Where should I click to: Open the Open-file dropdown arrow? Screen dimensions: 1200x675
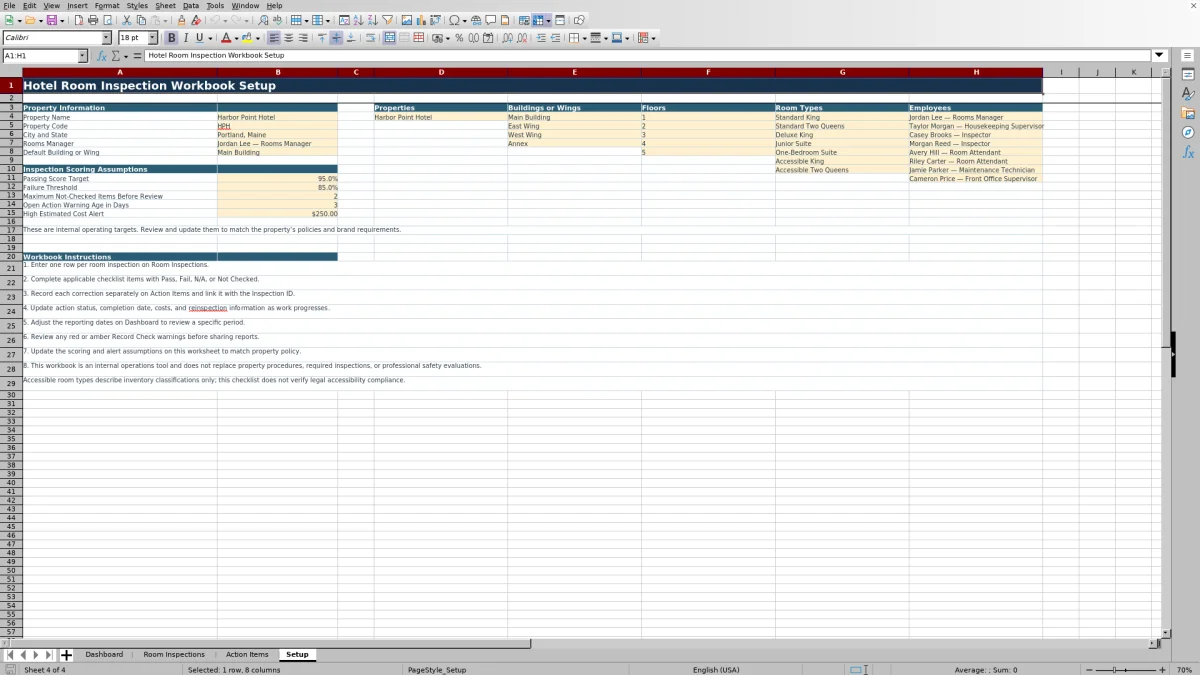tap(40, 20)
